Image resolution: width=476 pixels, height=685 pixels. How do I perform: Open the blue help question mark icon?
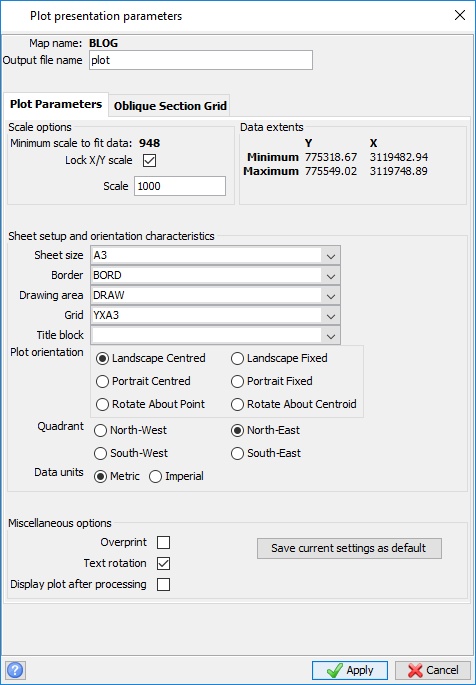tap(15, 670)
